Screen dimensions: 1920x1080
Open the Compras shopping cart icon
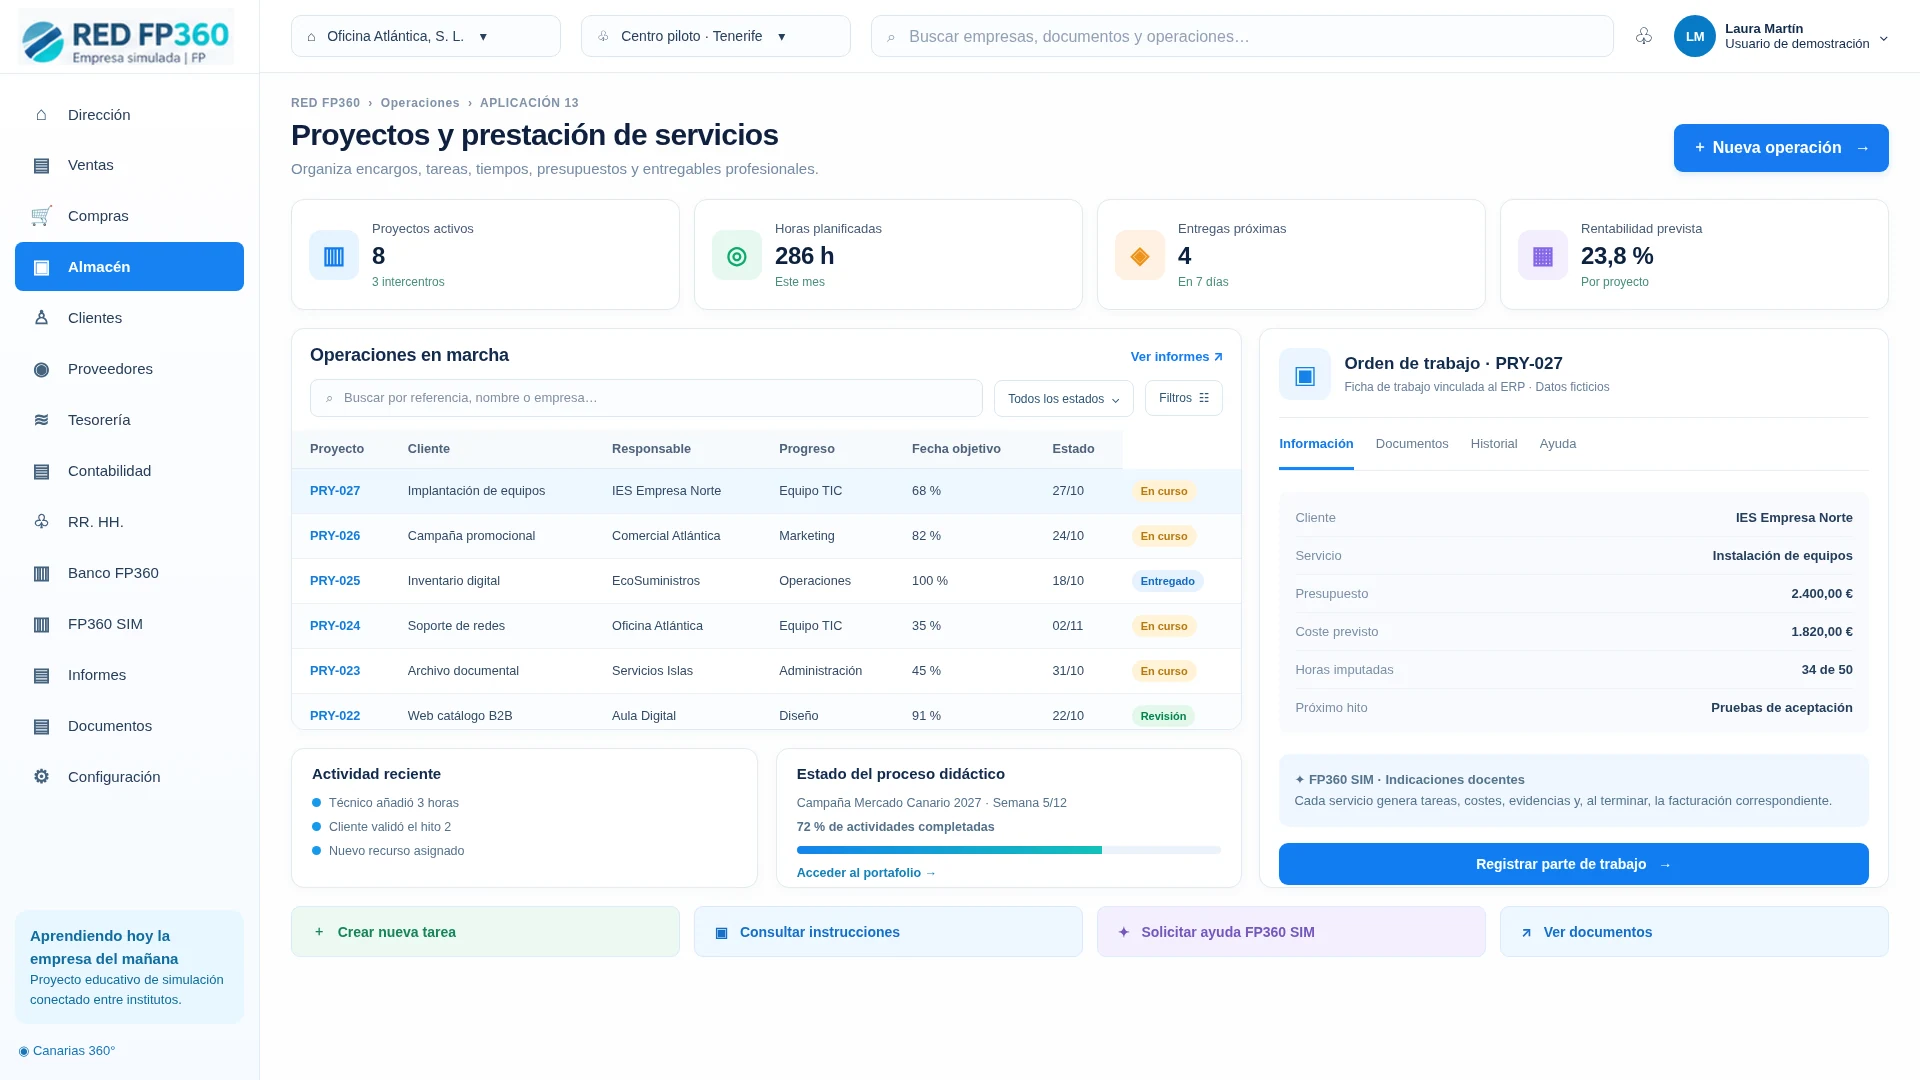[x=41, y=216]
